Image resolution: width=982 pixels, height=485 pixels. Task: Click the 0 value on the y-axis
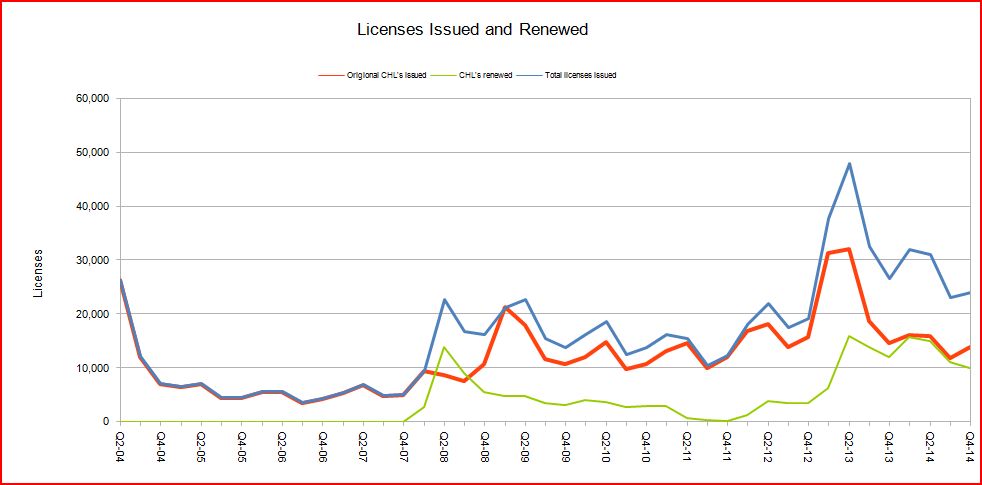click(105, 422)
